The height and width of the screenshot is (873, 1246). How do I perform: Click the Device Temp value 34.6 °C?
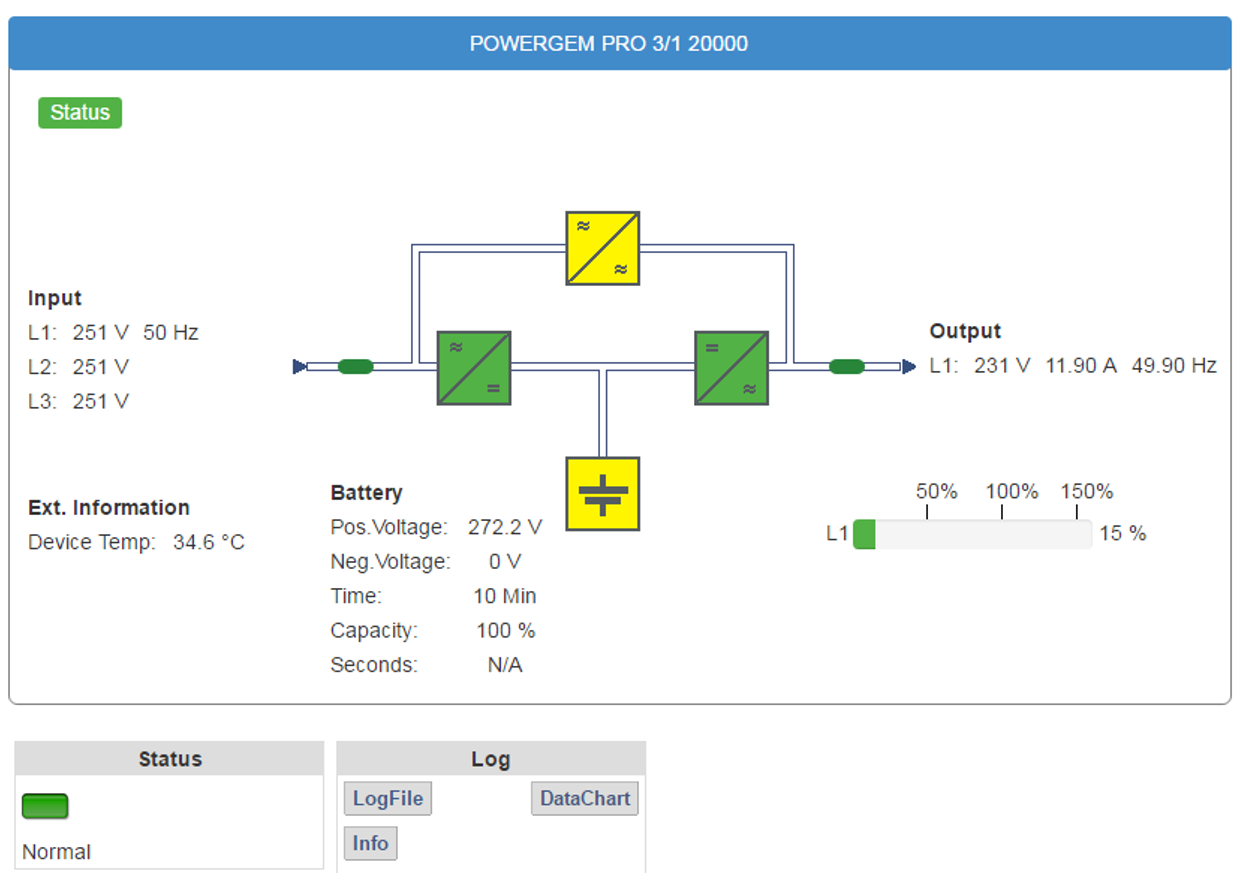click(x=209, y=543)
